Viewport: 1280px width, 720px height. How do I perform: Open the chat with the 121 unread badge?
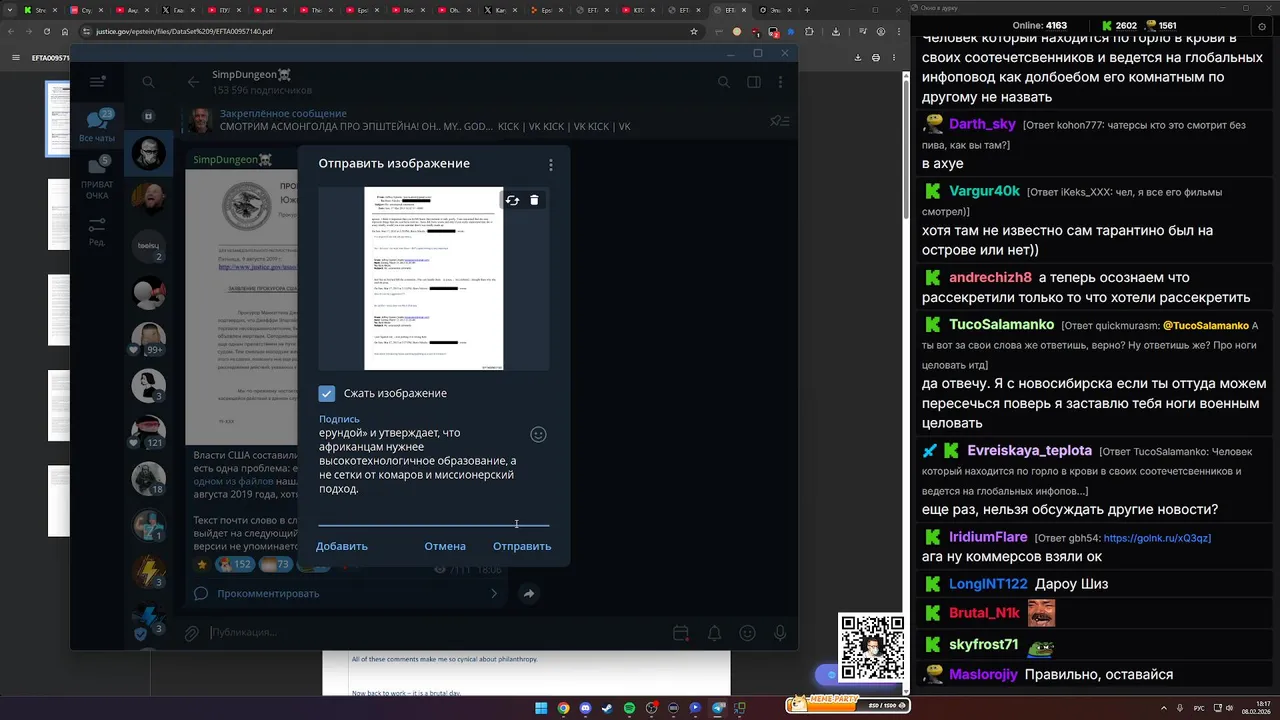[x=149, y=430]
